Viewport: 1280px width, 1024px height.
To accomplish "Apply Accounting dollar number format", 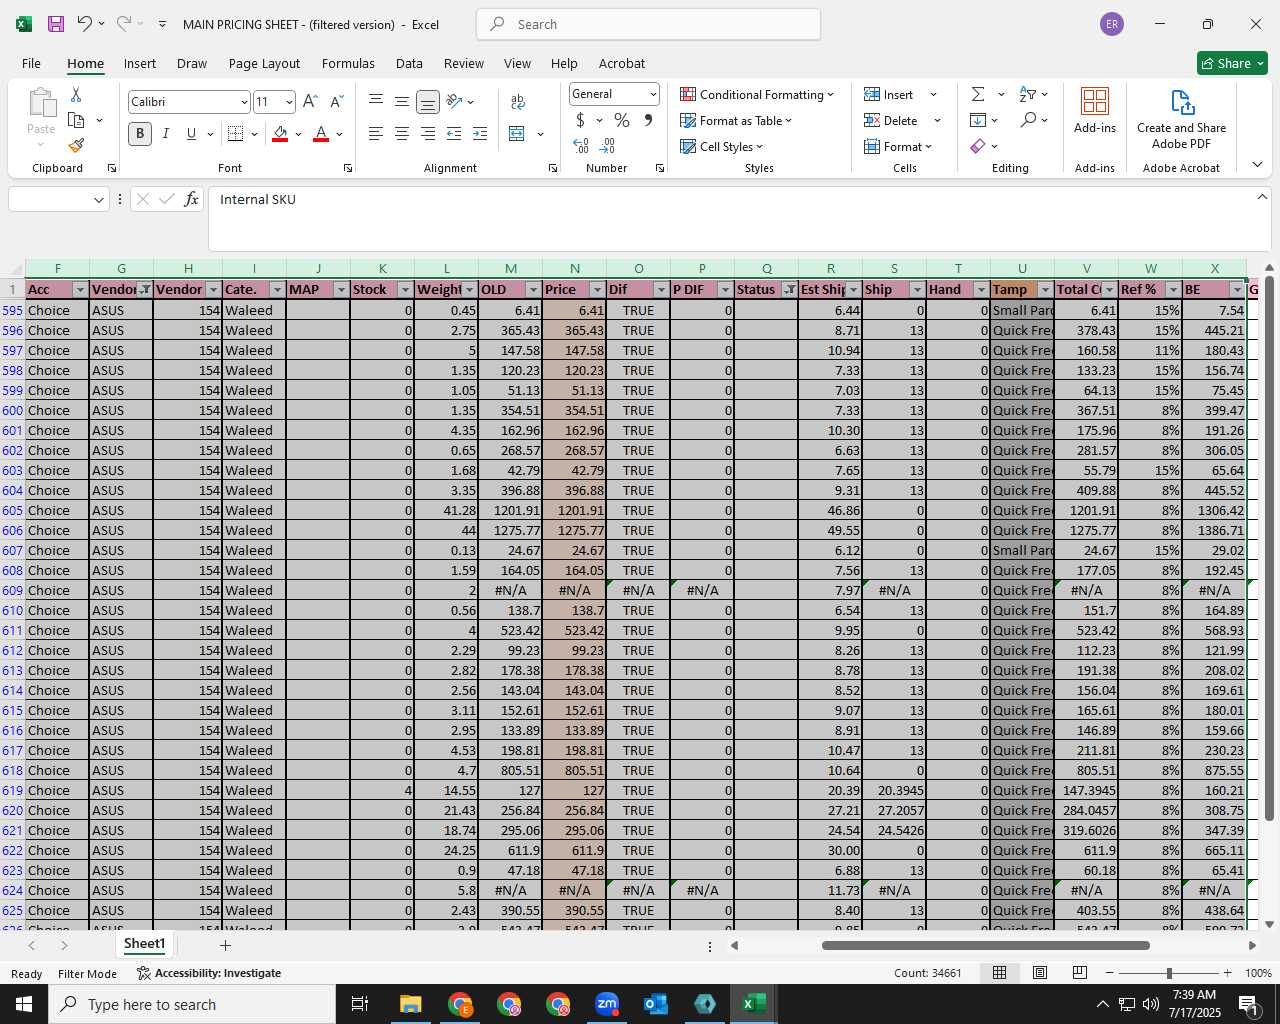I will pyautogui.click(x=580, y=120).
